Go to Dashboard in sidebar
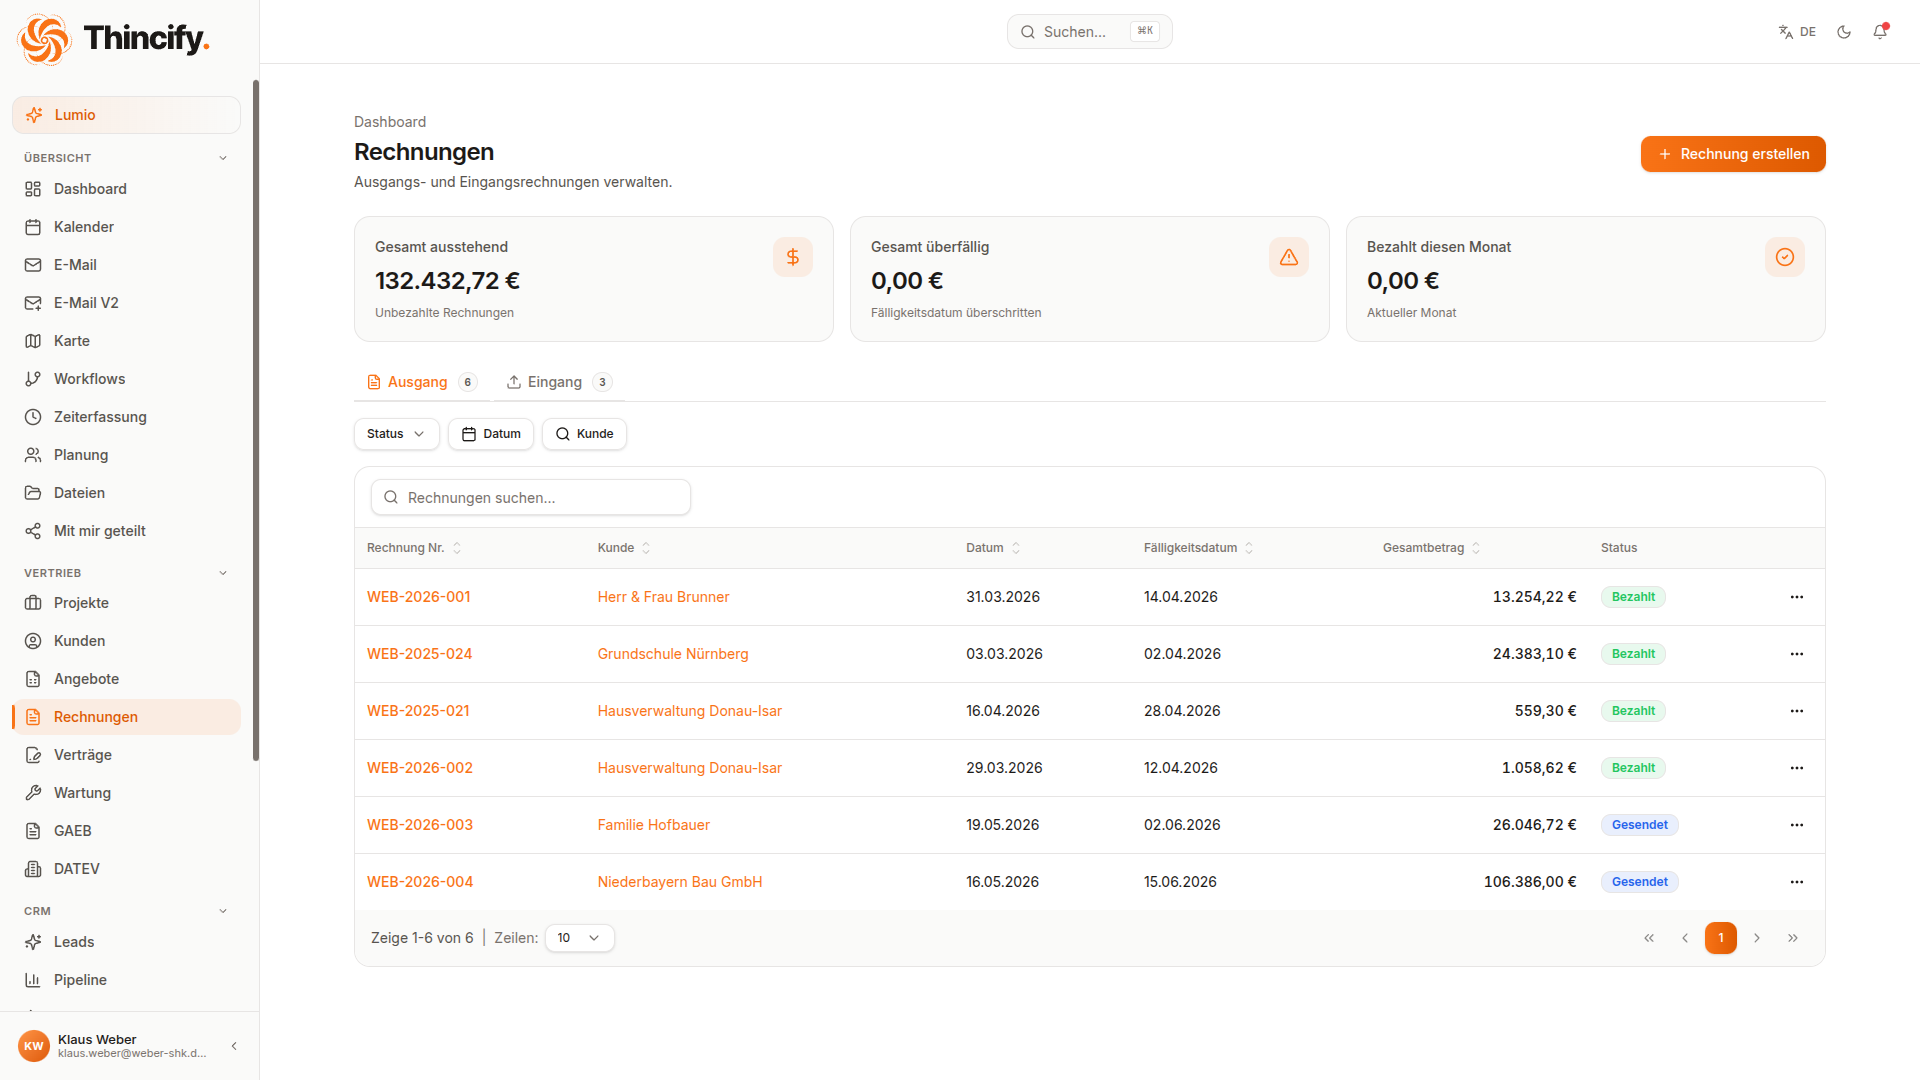 [126, 189]
